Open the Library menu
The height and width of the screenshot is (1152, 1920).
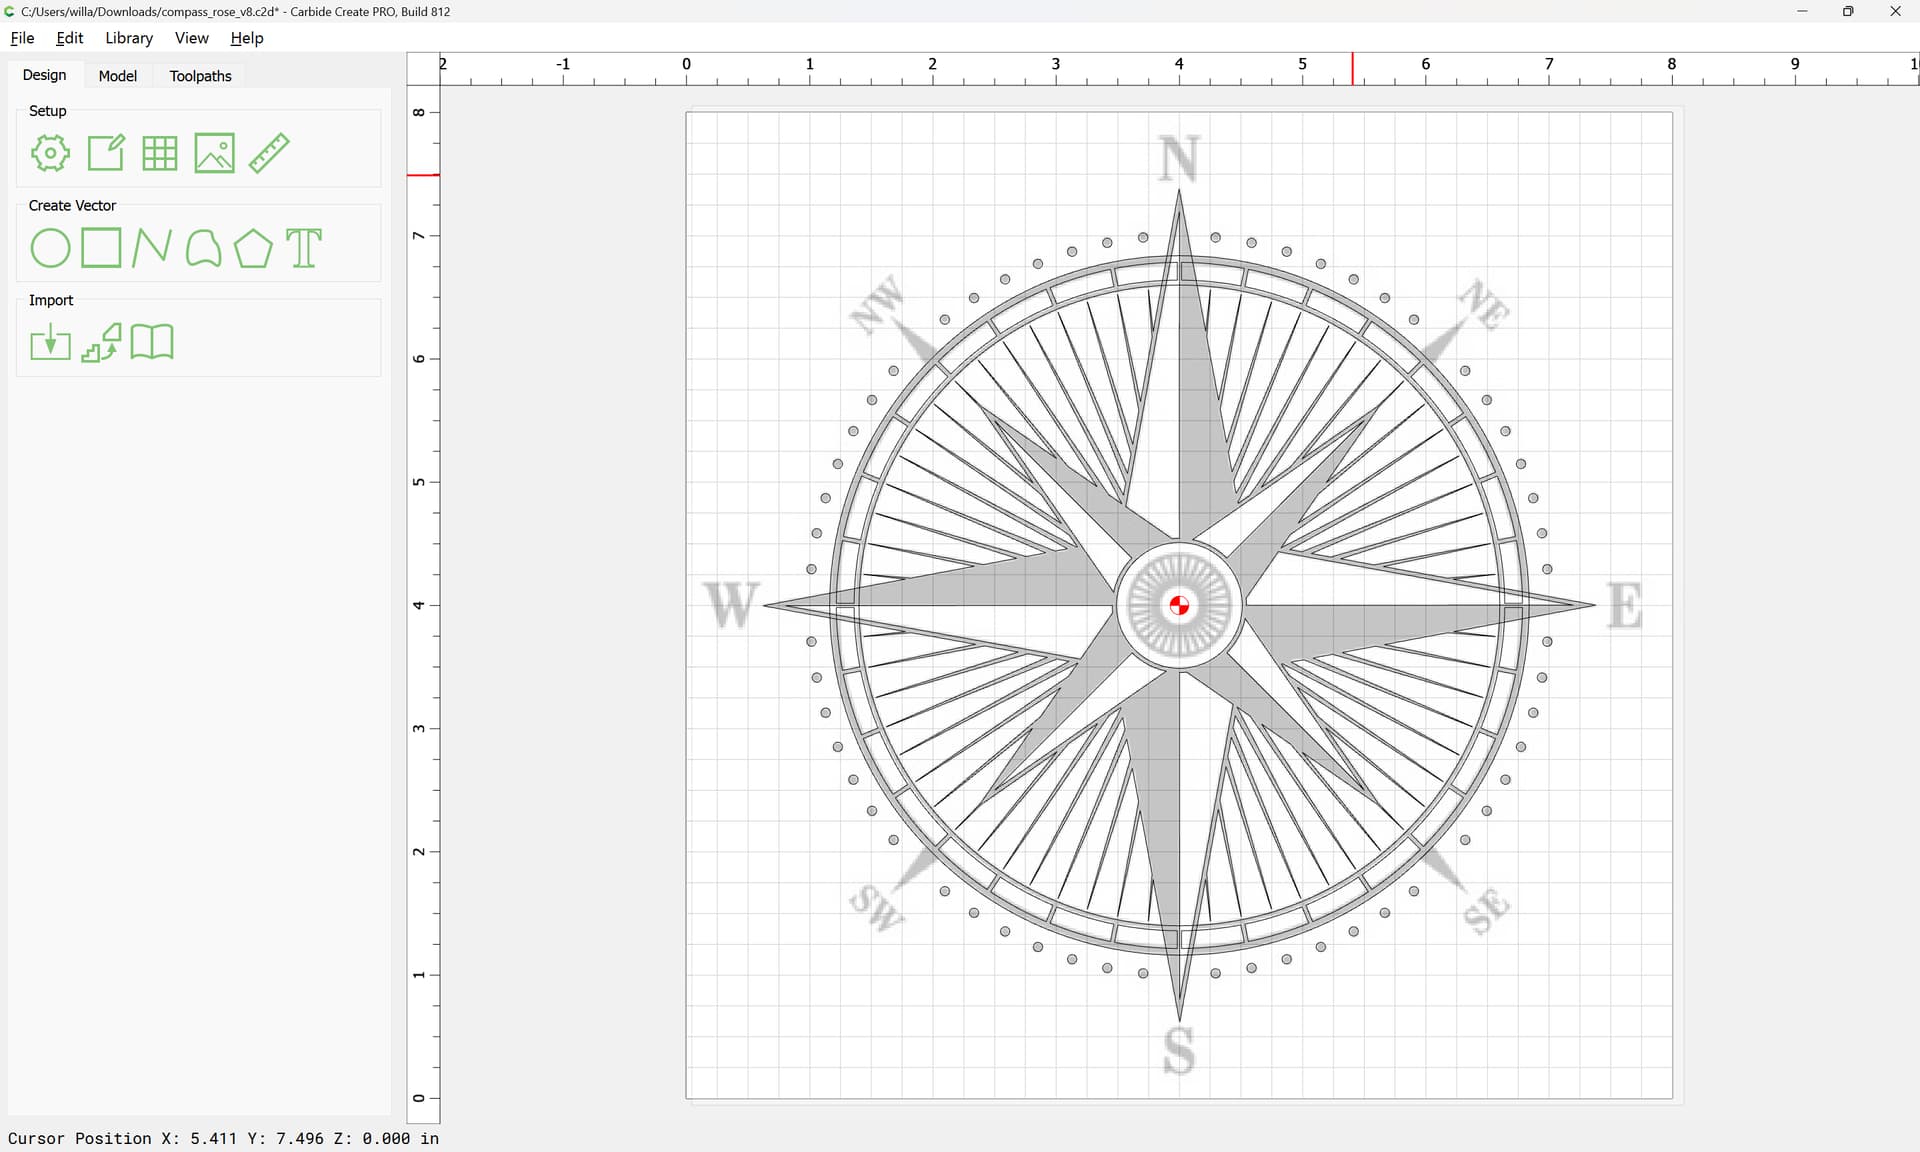point(129,38)
